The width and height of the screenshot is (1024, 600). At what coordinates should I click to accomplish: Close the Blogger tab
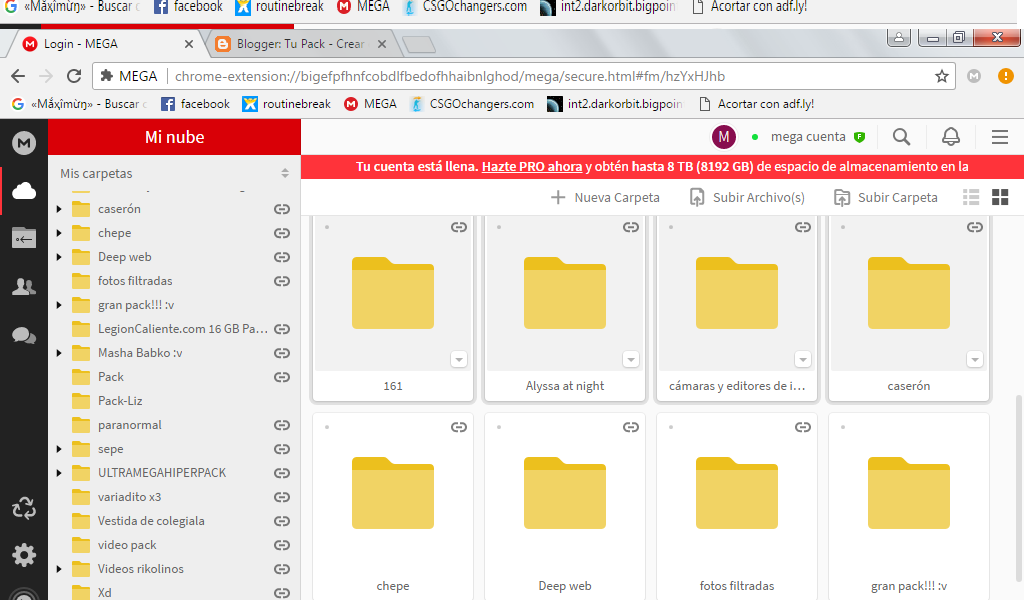coord(382,44)
